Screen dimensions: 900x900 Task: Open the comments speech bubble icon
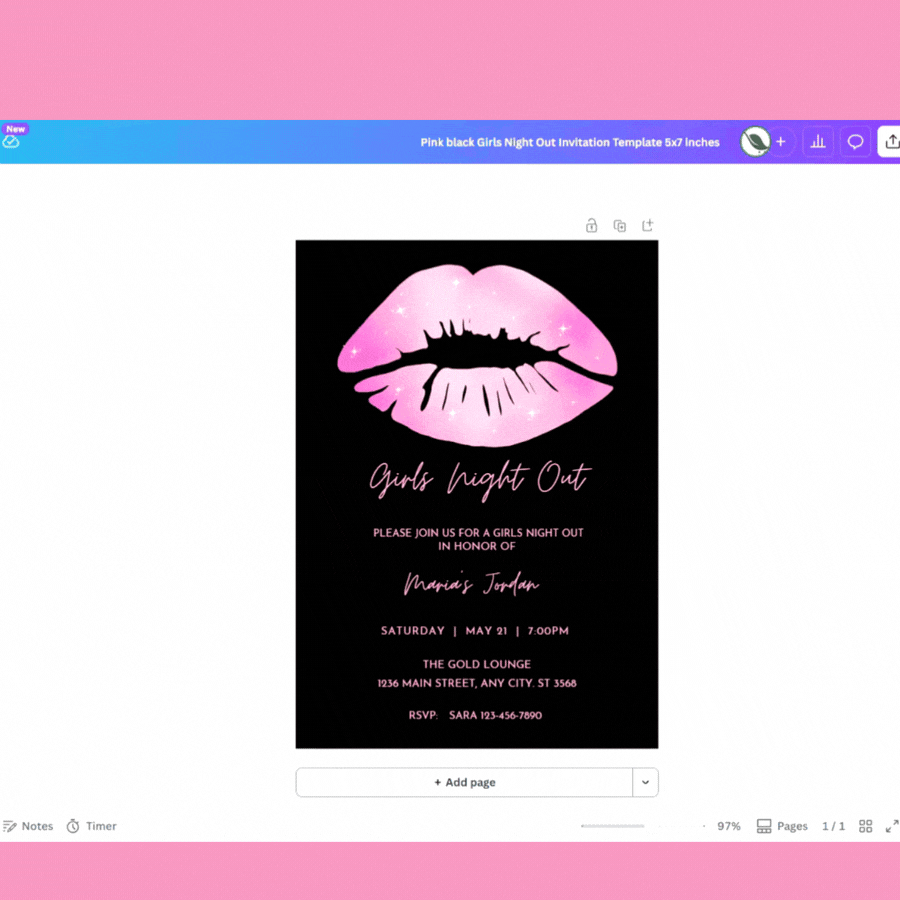coord(855,142)
